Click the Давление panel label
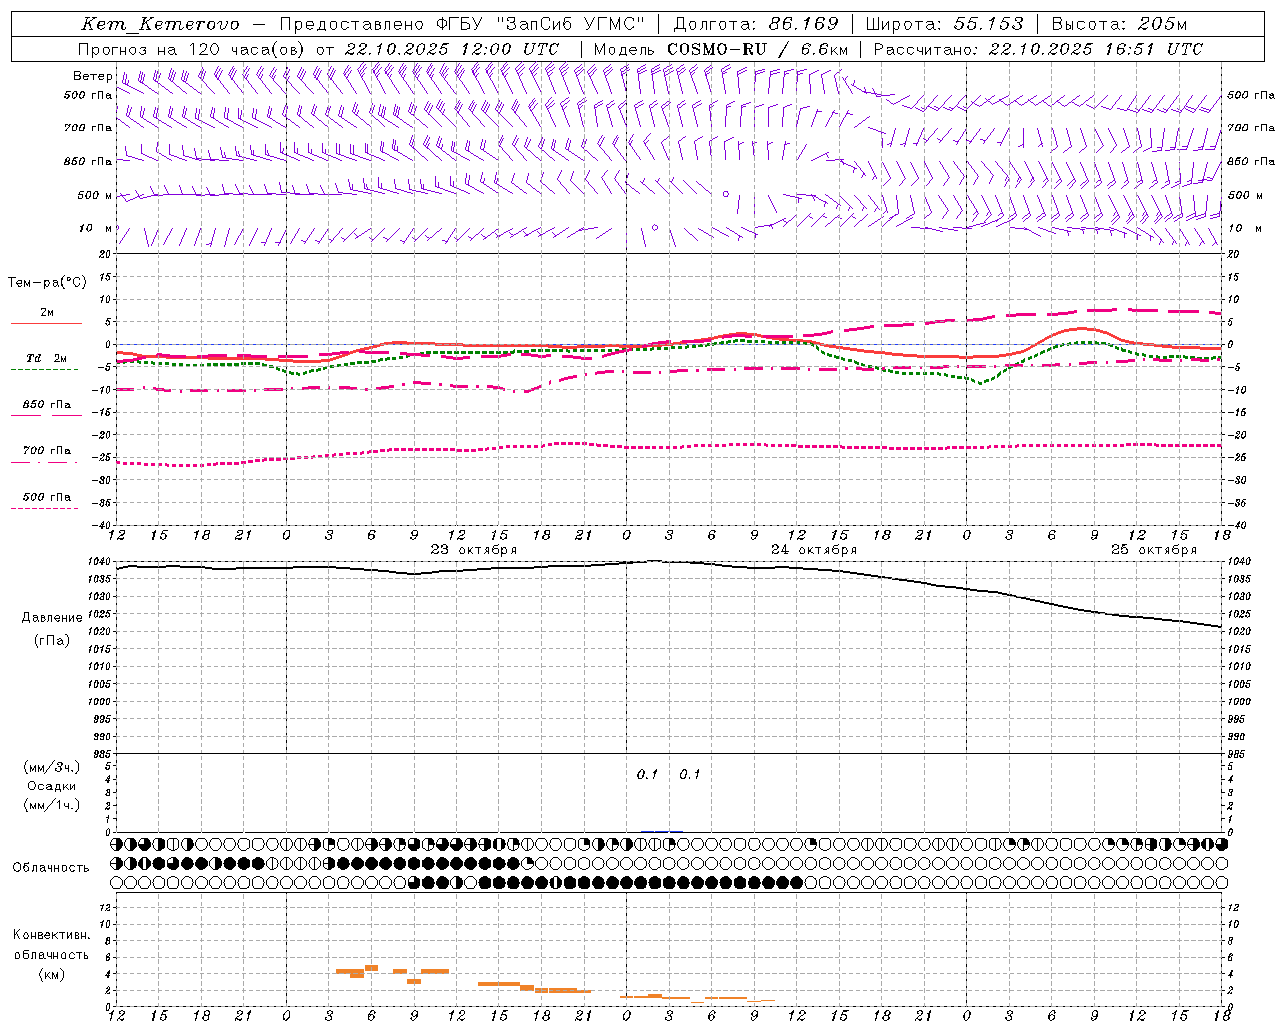Screen dimensions: 1280x1024 pyautogui.click(x=52, y=618)
